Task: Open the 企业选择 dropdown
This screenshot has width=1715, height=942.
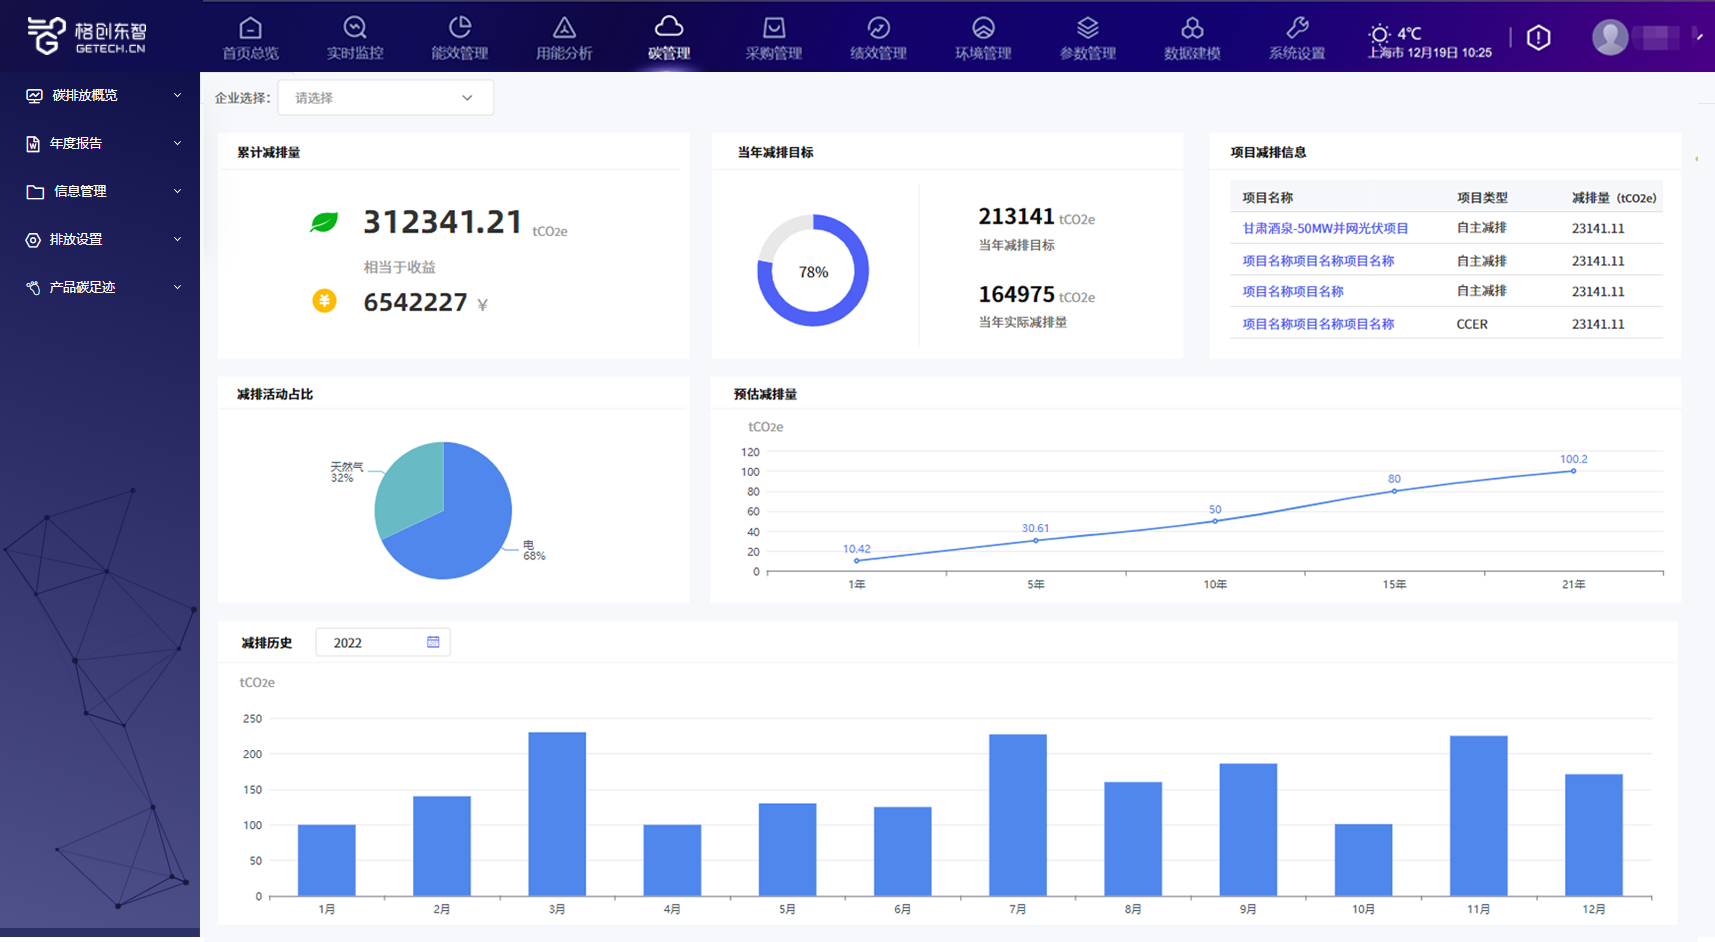Action: [x=385, y=98]
